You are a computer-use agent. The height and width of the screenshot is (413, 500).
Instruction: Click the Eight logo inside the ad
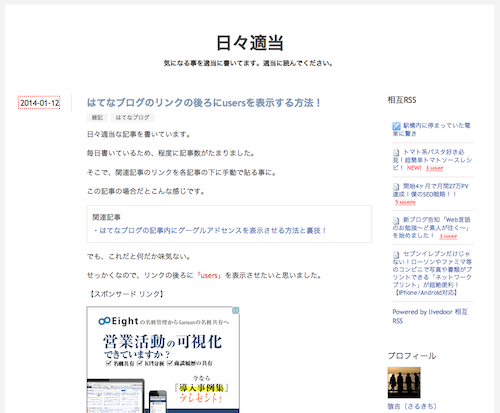click(118, 321)
